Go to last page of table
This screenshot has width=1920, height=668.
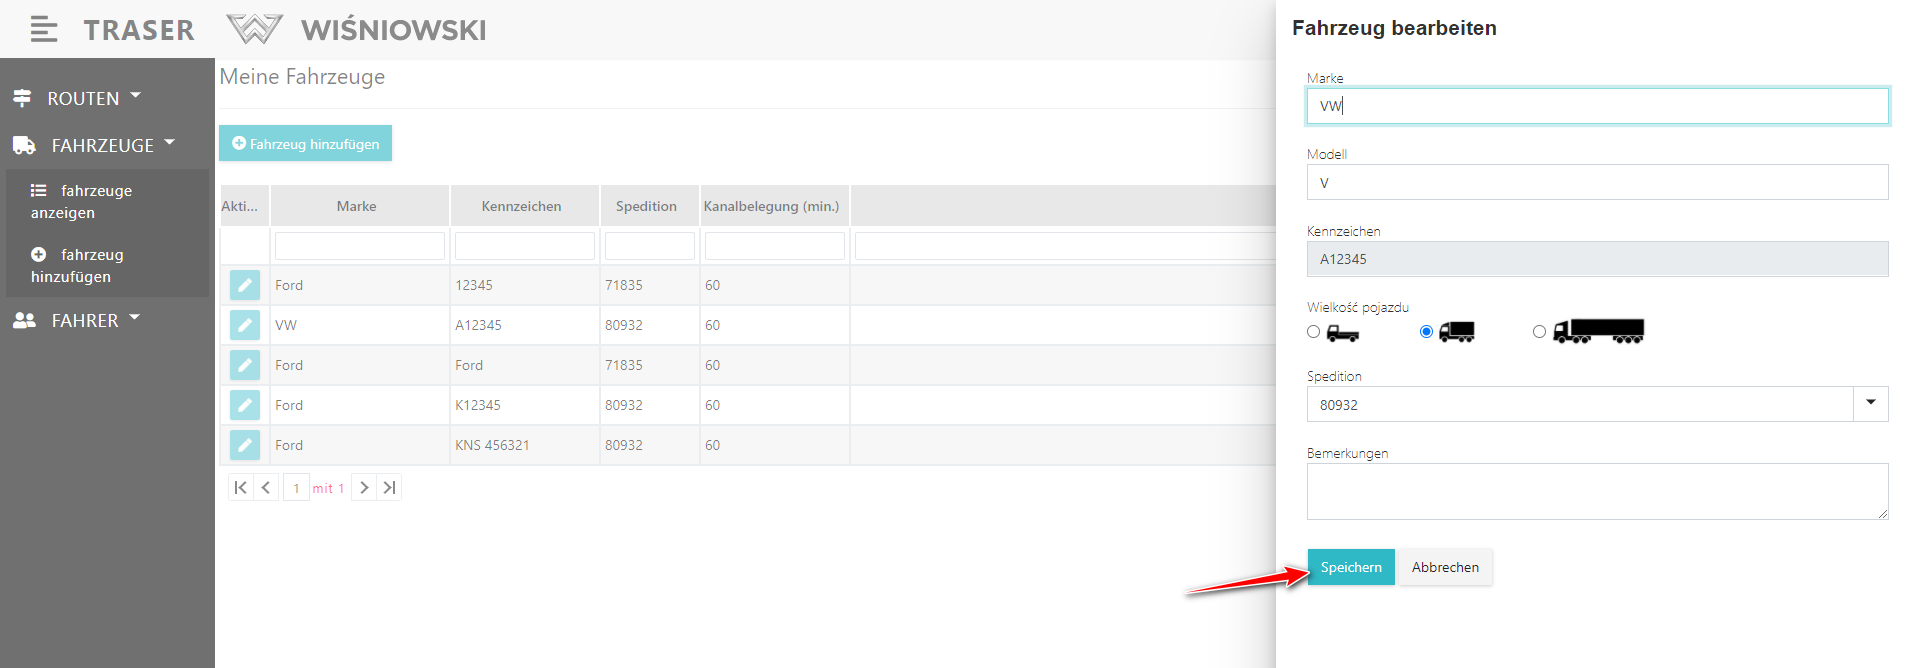coord(390,488)
